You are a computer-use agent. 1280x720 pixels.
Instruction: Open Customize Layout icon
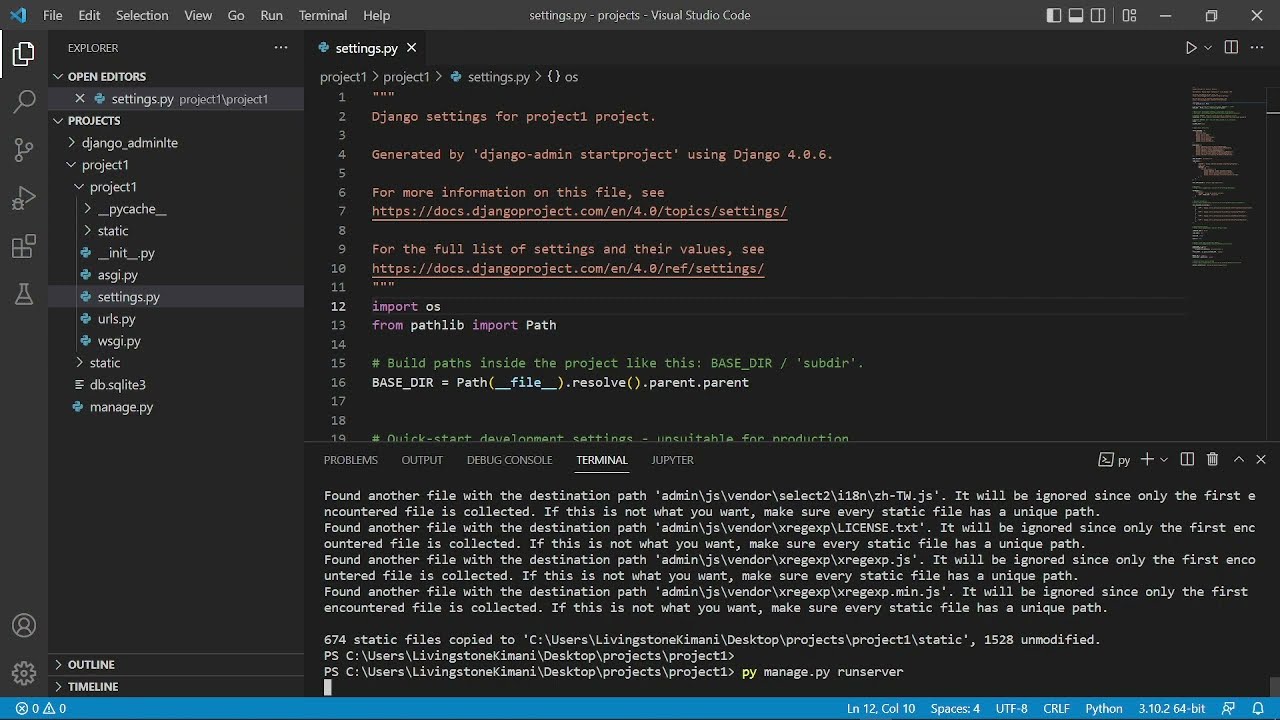pyautogui.click(x=1129, y=15)
